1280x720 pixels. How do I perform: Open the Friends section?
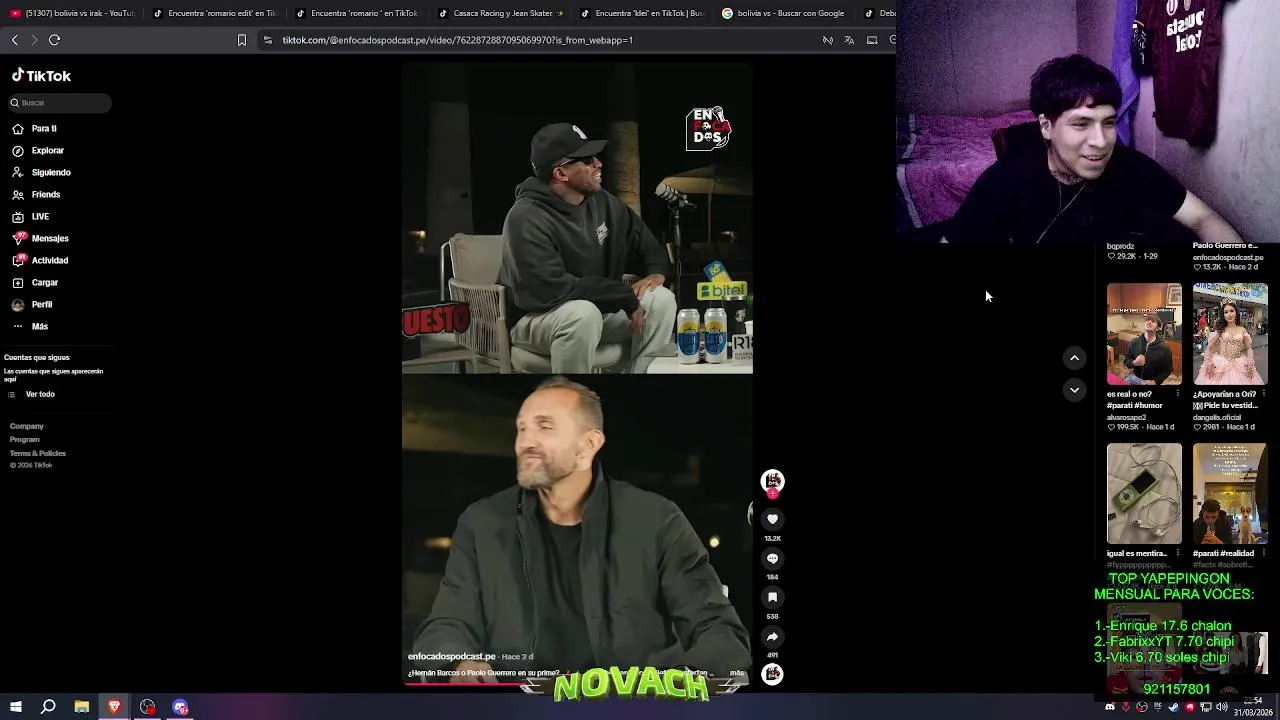[x=45, y=195]
